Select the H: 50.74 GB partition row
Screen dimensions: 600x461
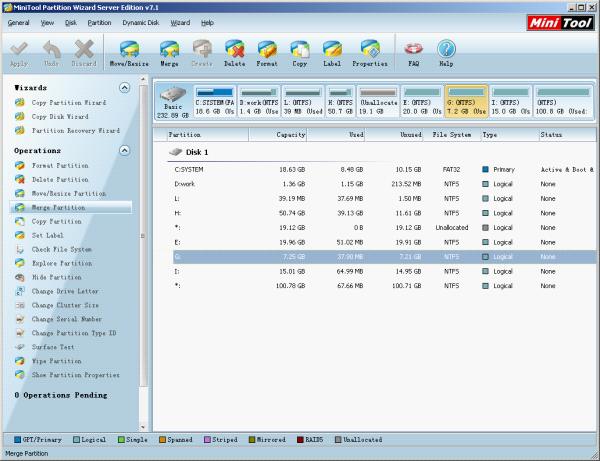click(385, 213)
